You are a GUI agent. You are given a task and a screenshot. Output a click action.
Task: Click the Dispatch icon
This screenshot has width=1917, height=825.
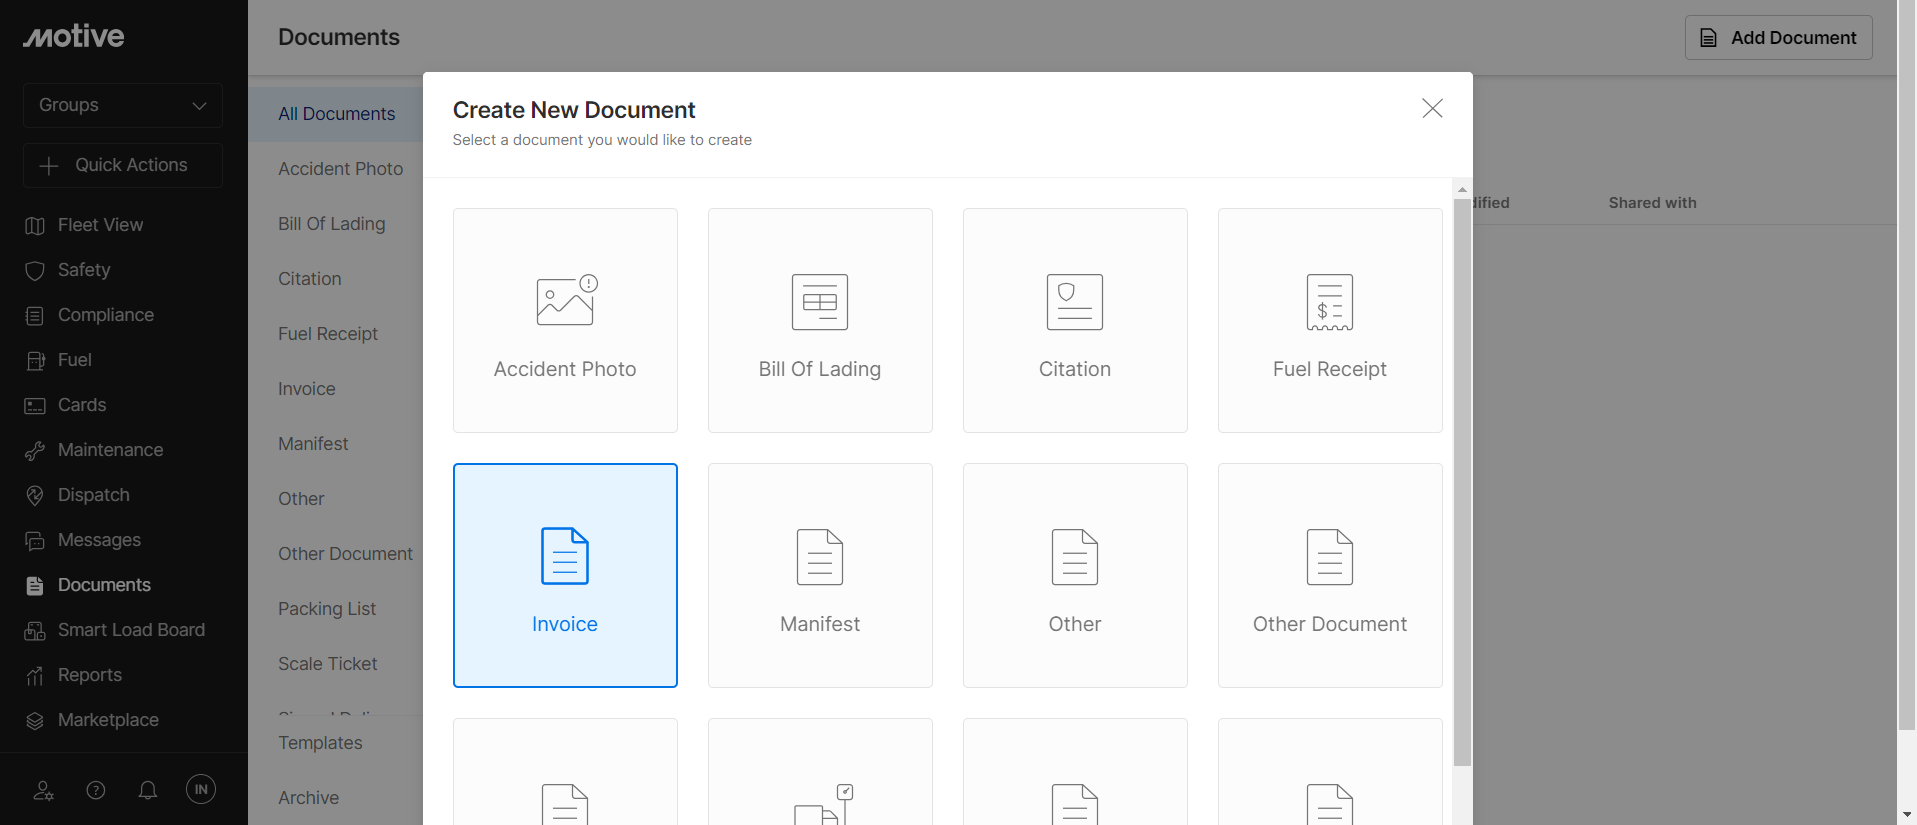[x=35, y=496]
